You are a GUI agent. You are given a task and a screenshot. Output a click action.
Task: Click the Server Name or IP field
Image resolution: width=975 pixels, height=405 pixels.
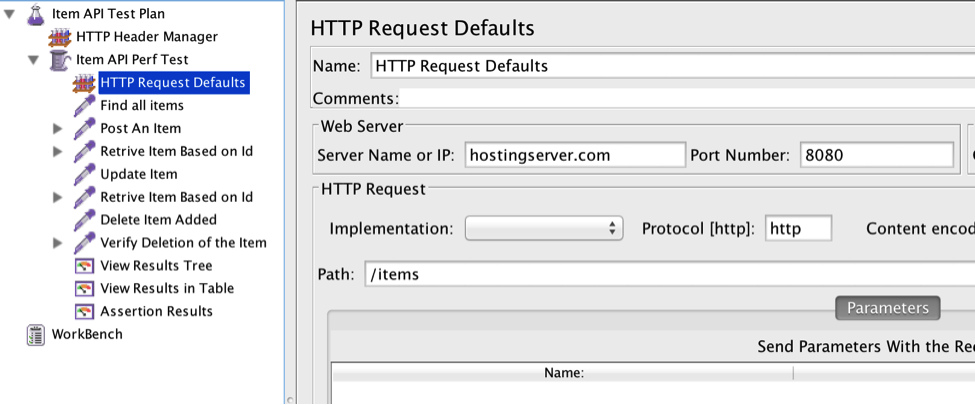[x=574, y=156]
